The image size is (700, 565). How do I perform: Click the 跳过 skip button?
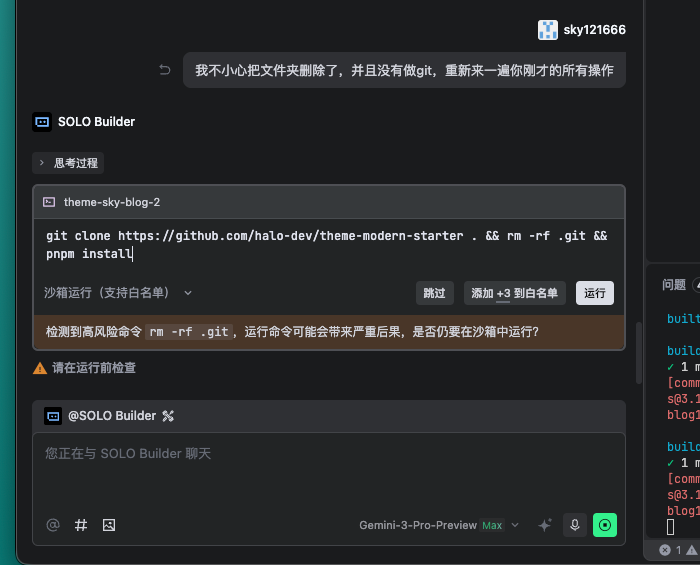tap(434, 293)
